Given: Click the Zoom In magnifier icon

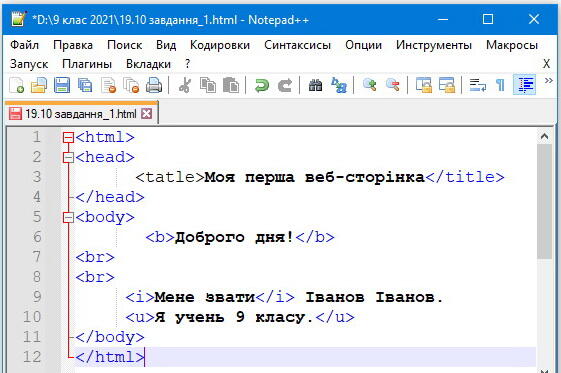Looking at the screenshot, I should point(370,85).
